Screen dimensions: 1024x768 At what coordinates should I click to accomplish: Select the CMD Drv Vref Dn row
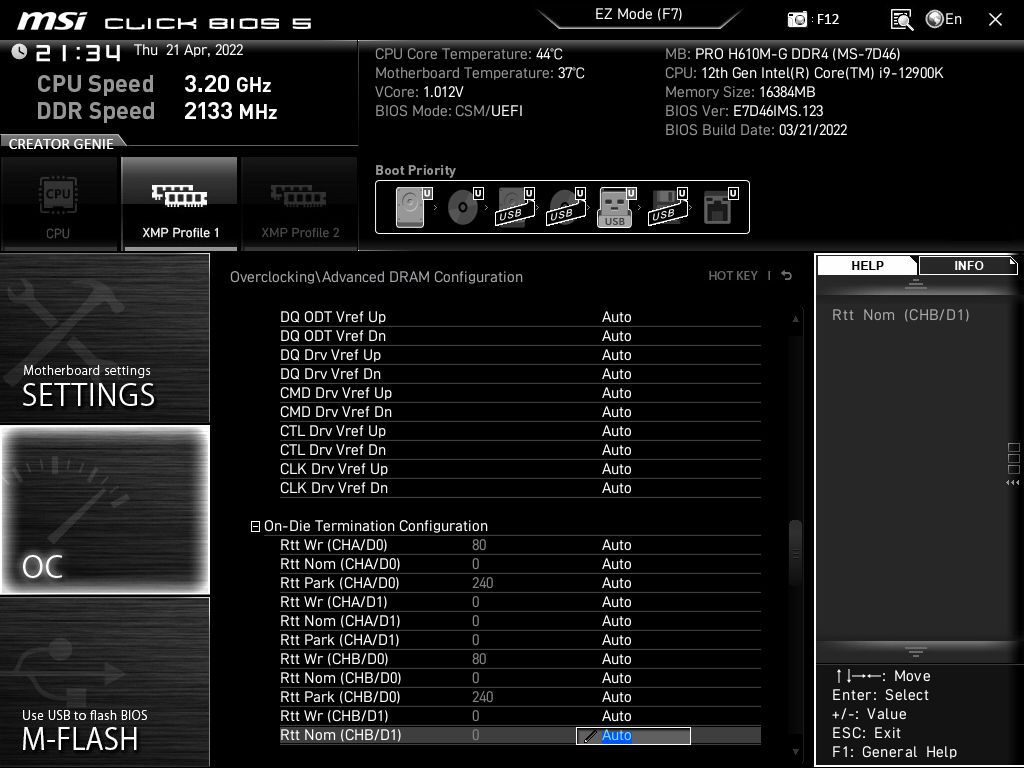coord(520,412)
